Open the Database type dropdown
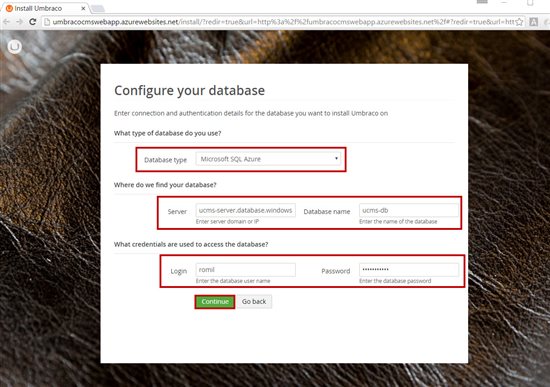Image resolution: width=550 pixels, height=387 pixels. (268, 159)
